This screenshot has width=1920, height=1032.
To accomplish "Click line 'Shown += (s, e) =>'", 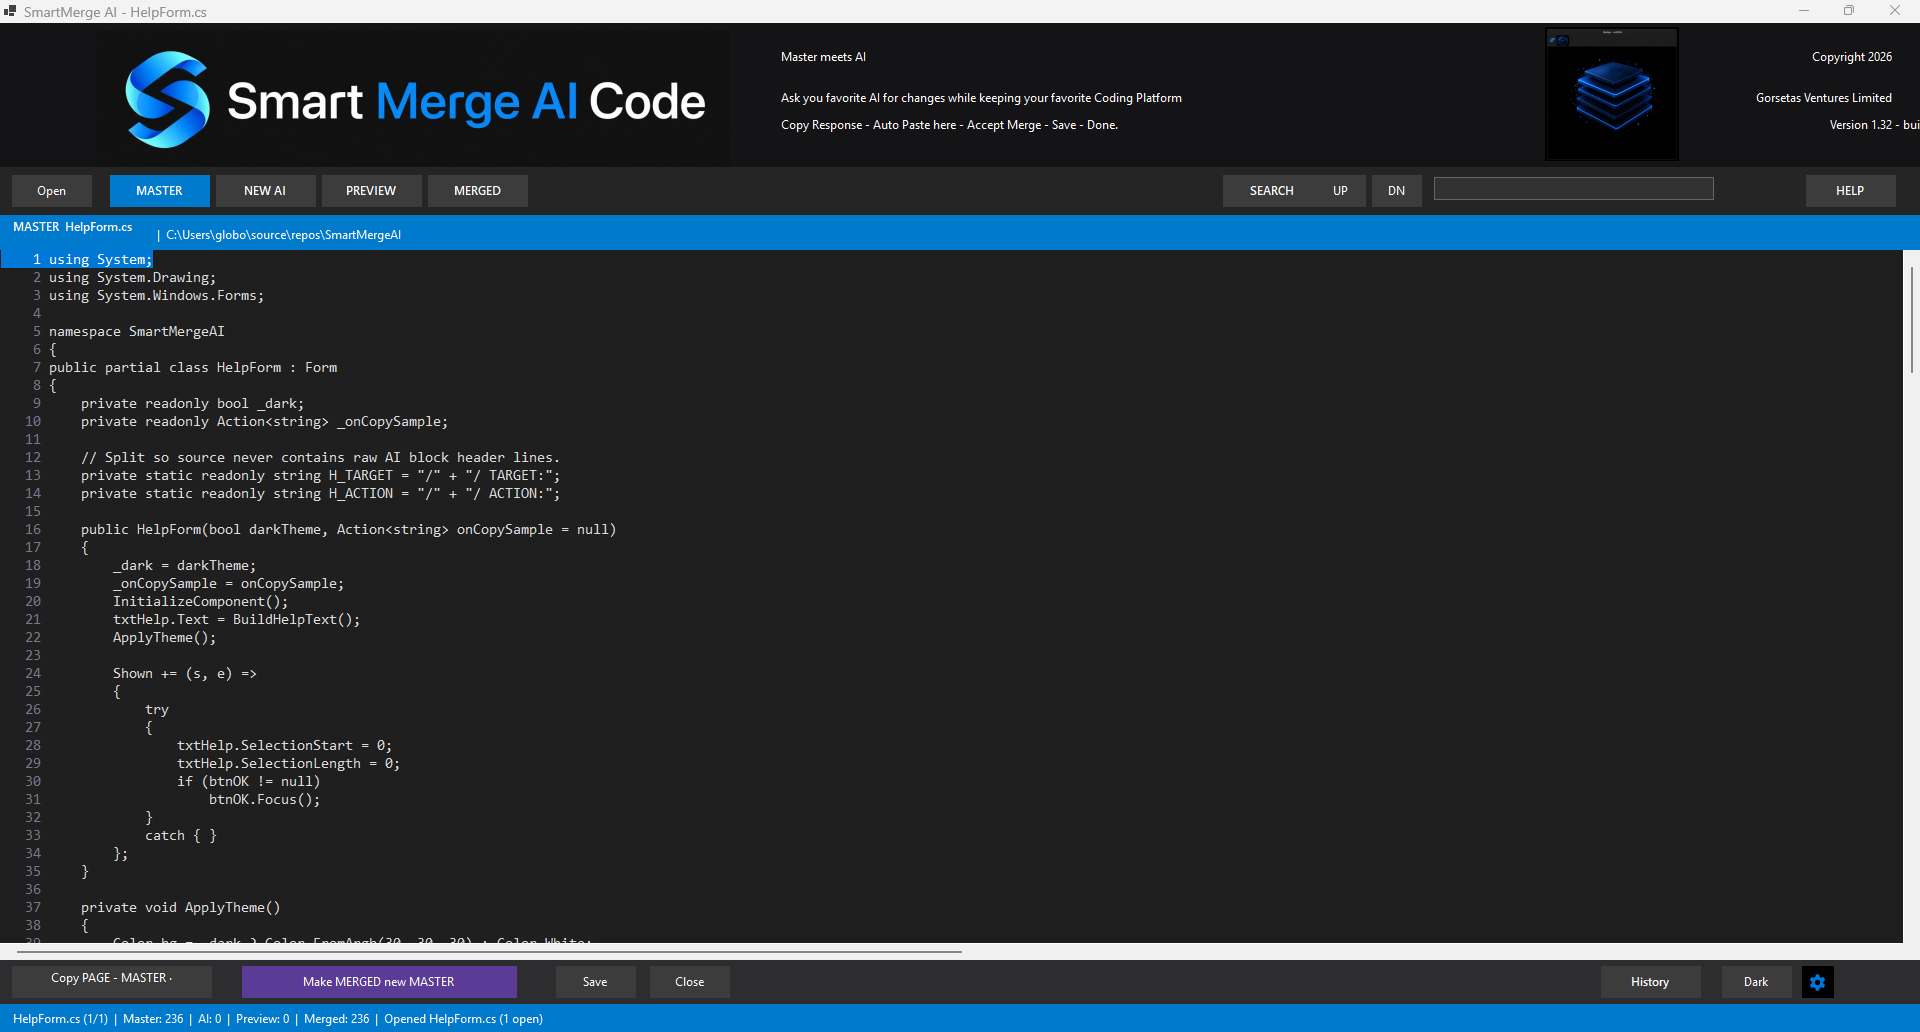I will [x=184, y=674].
